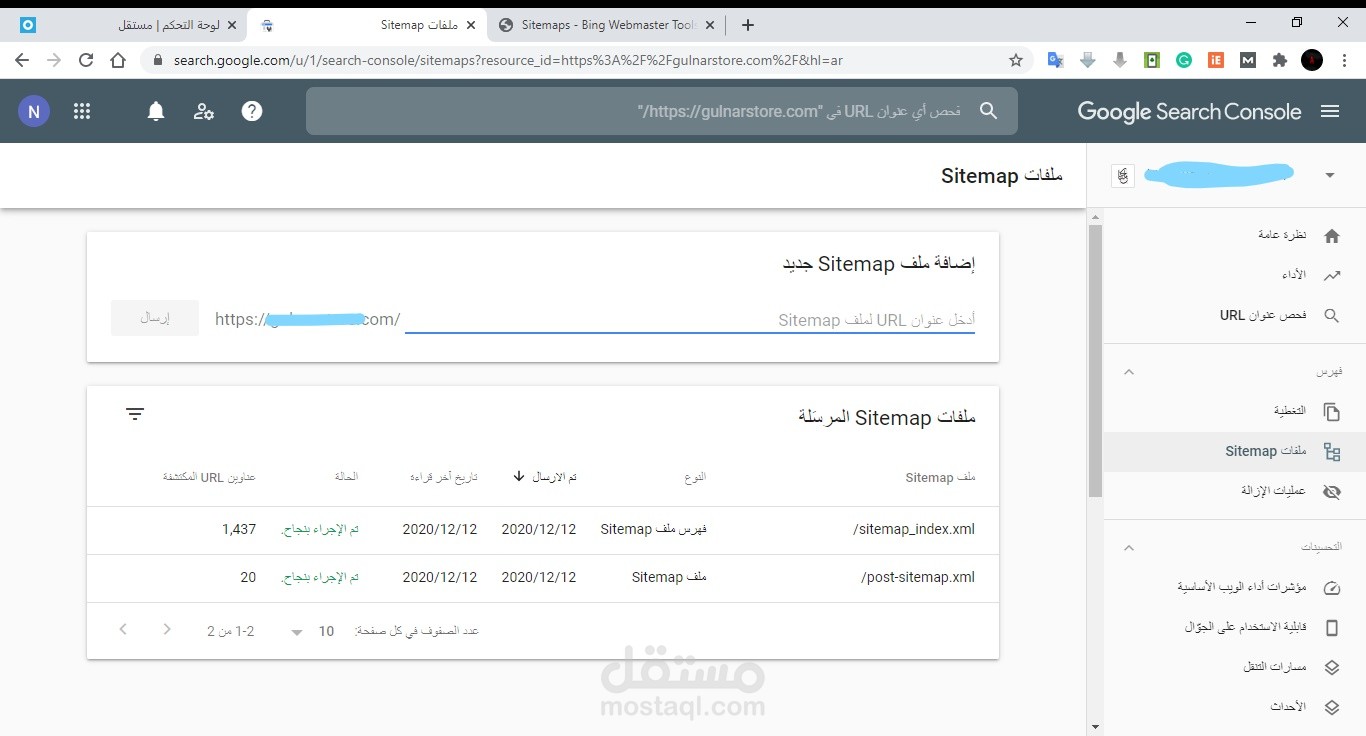Close the Bing Webmaster Tools tab
The height and width of the screenshot is (736, 1366).
(x=711, y=25)
